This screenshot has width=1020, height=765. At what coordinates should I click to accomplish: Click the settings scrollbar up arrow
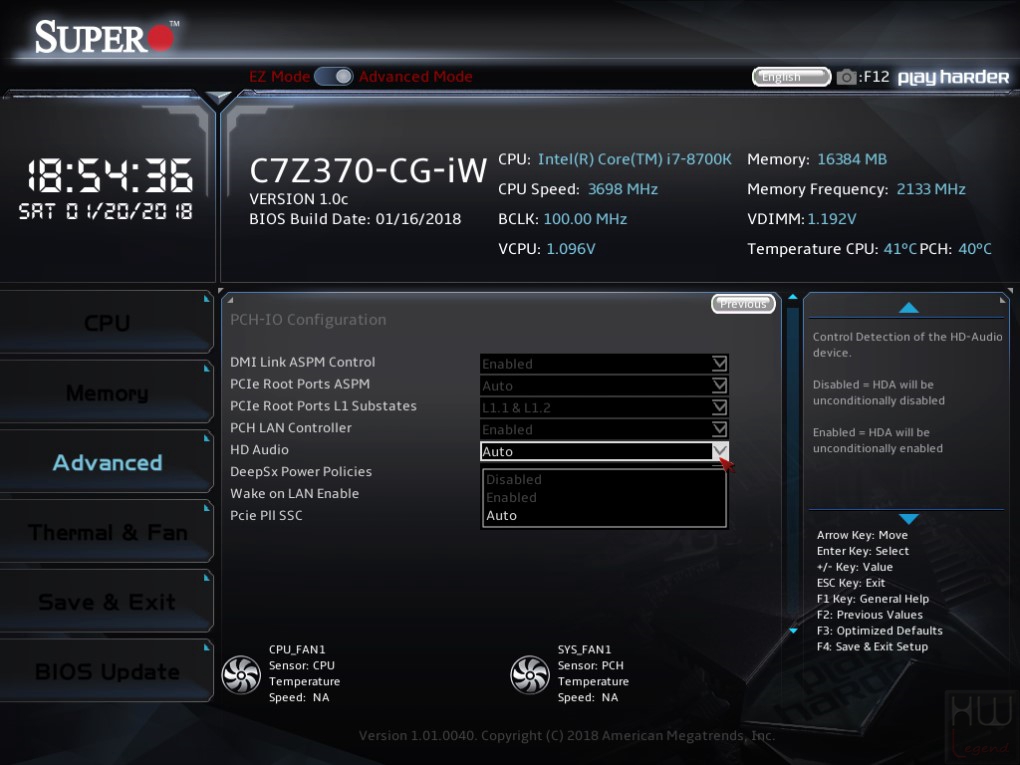792,297
